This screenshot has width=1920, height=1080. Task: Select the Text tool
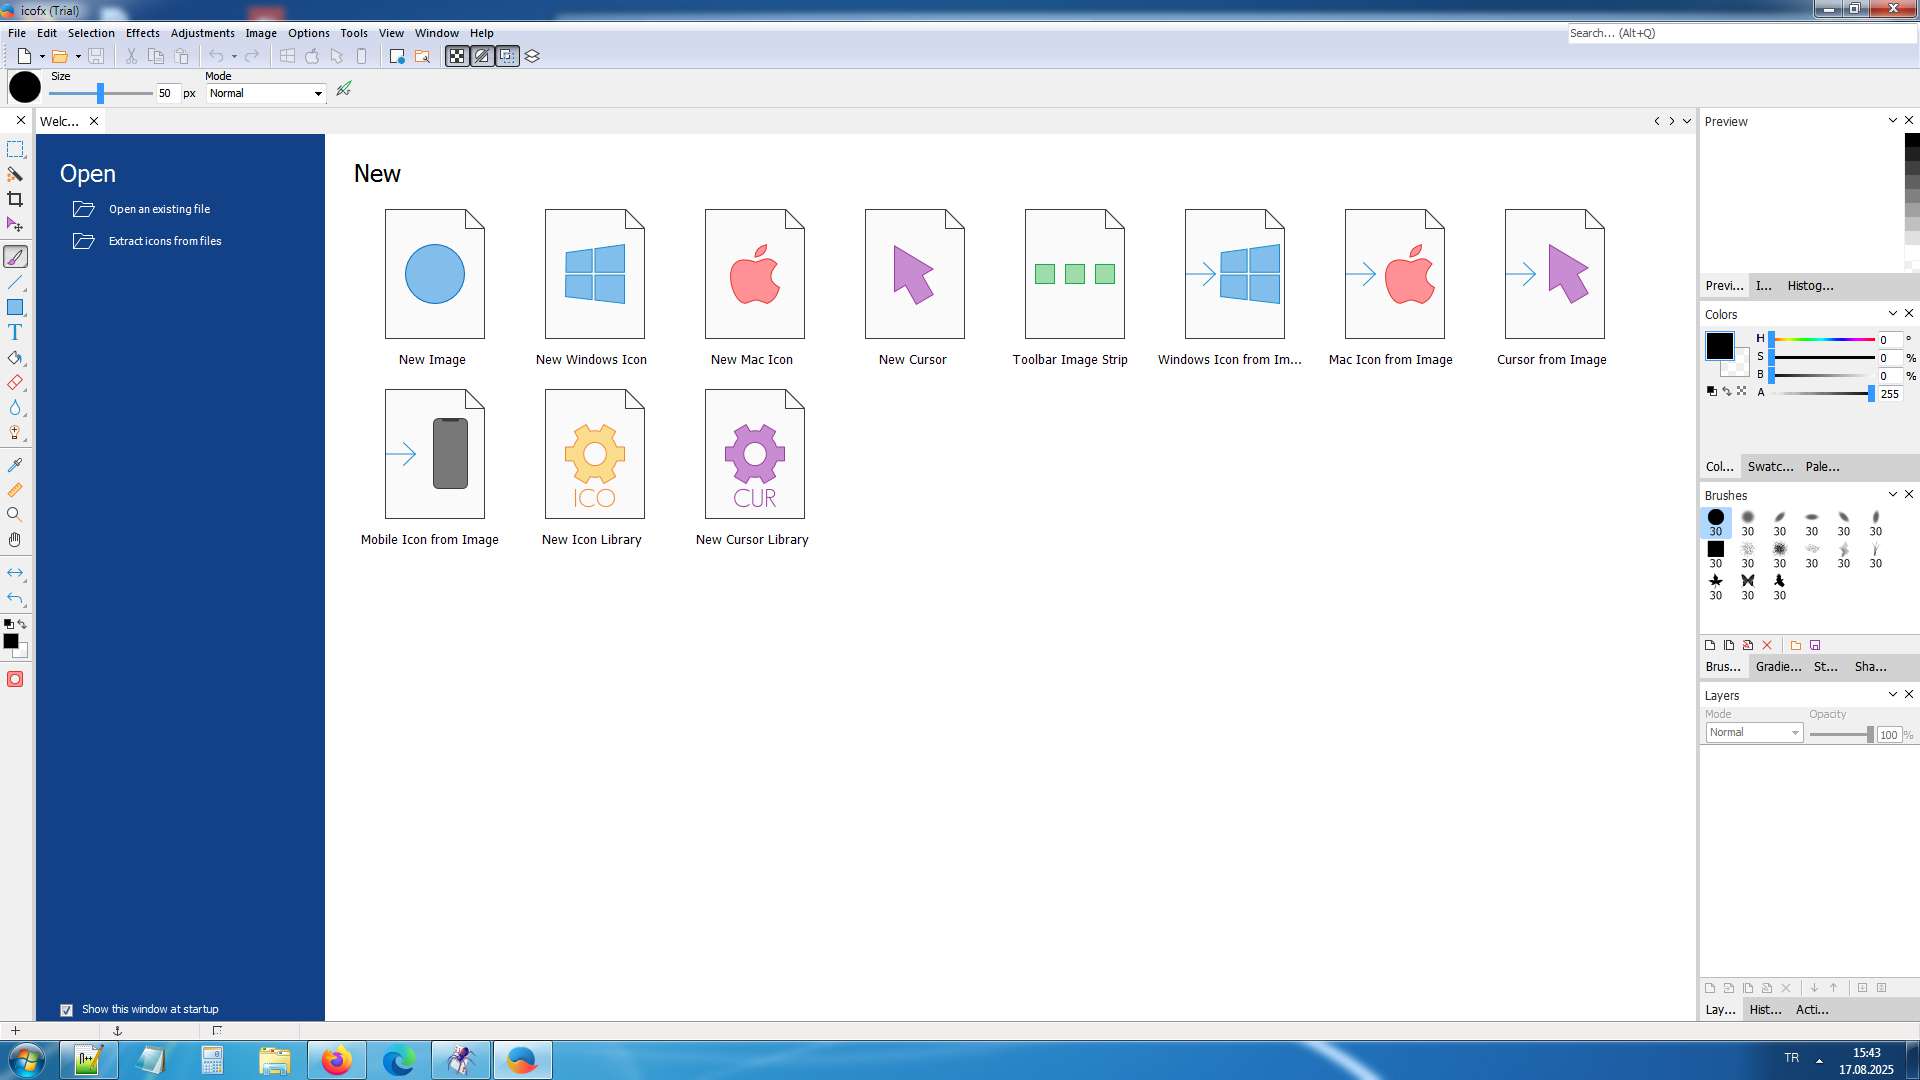[15, 332]
